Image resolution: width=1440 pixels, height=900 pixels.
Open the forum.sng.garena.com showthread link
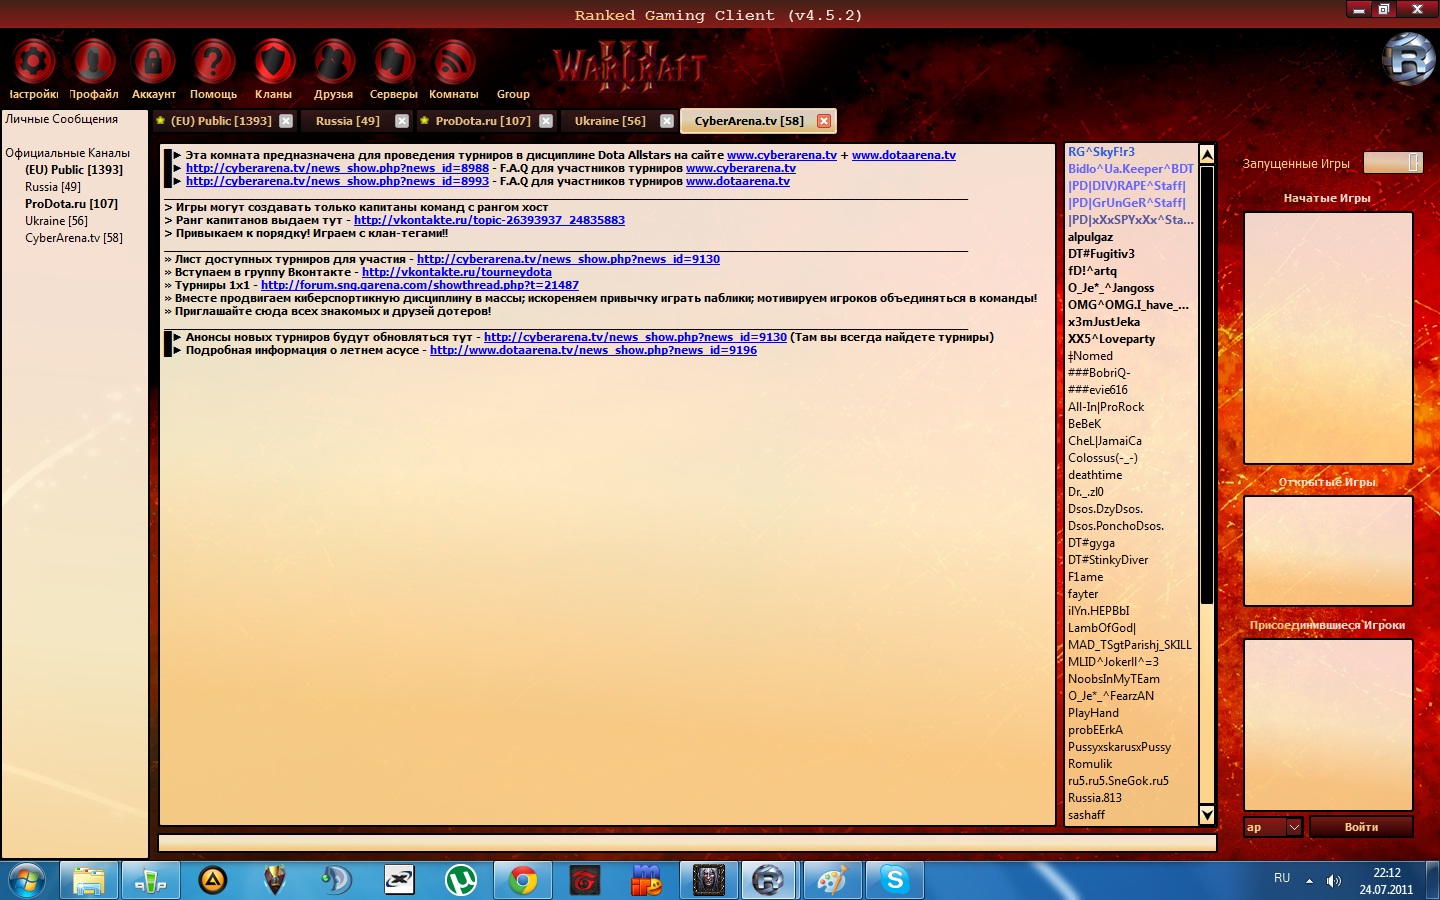tap(420, 285)
